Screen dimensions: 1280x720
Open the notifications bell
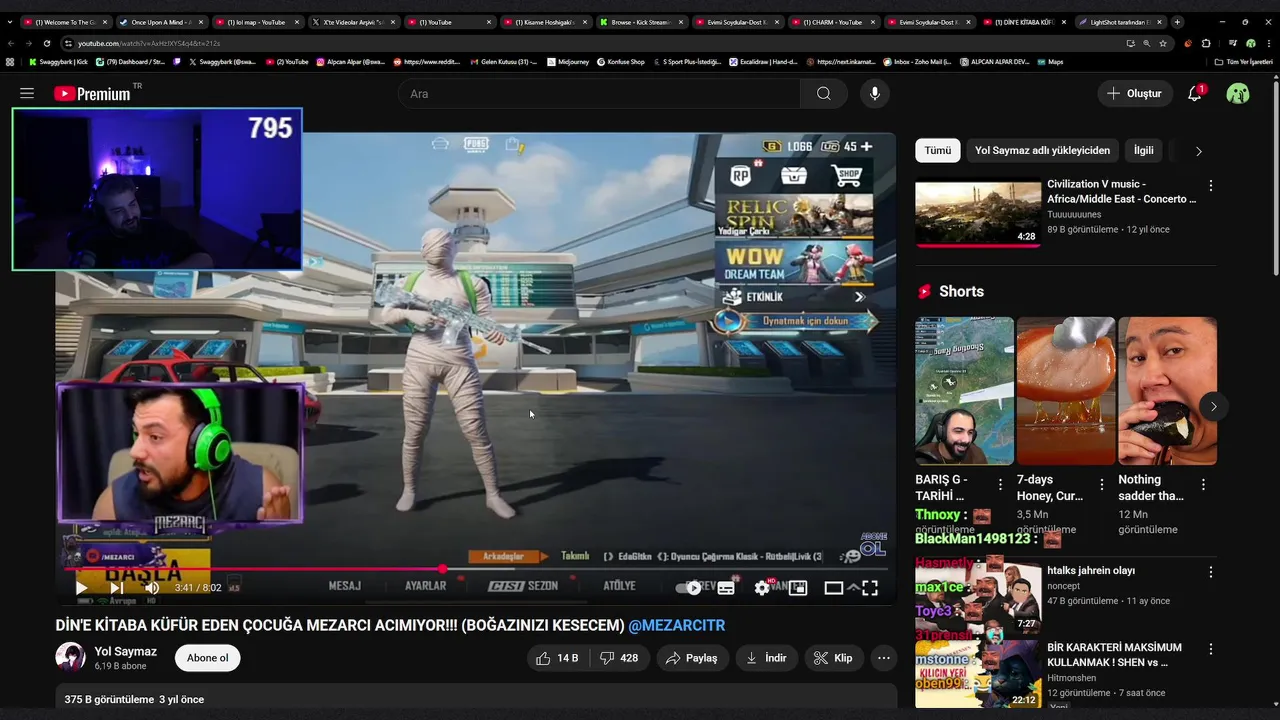click(1194, 93)
